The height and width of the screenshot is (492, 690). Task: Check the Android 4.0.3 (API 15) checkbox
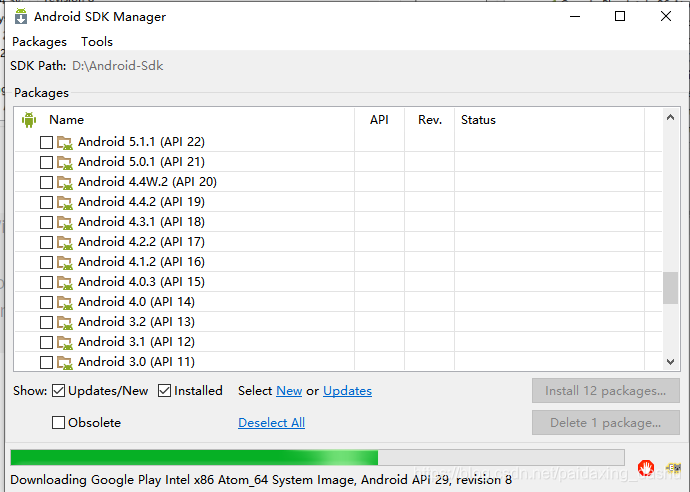pyautogui.click(x=46, y=283)
